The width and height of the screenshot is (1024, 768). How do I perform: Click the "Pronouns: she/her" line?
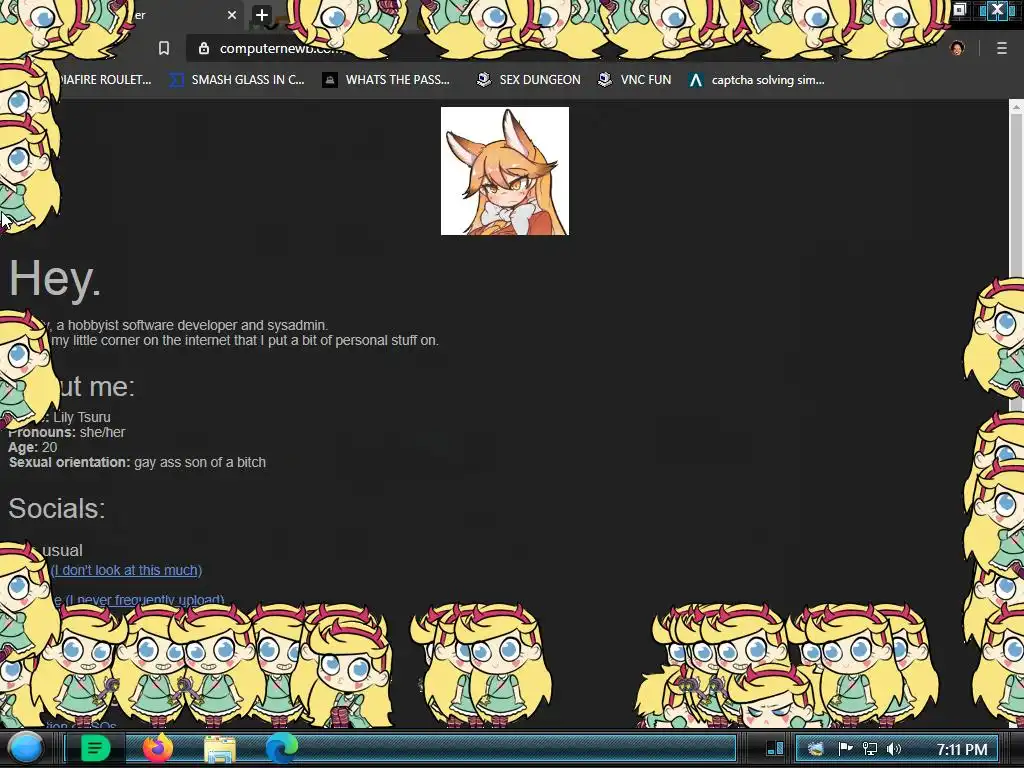pyautogui.click(x=67, y=432)
